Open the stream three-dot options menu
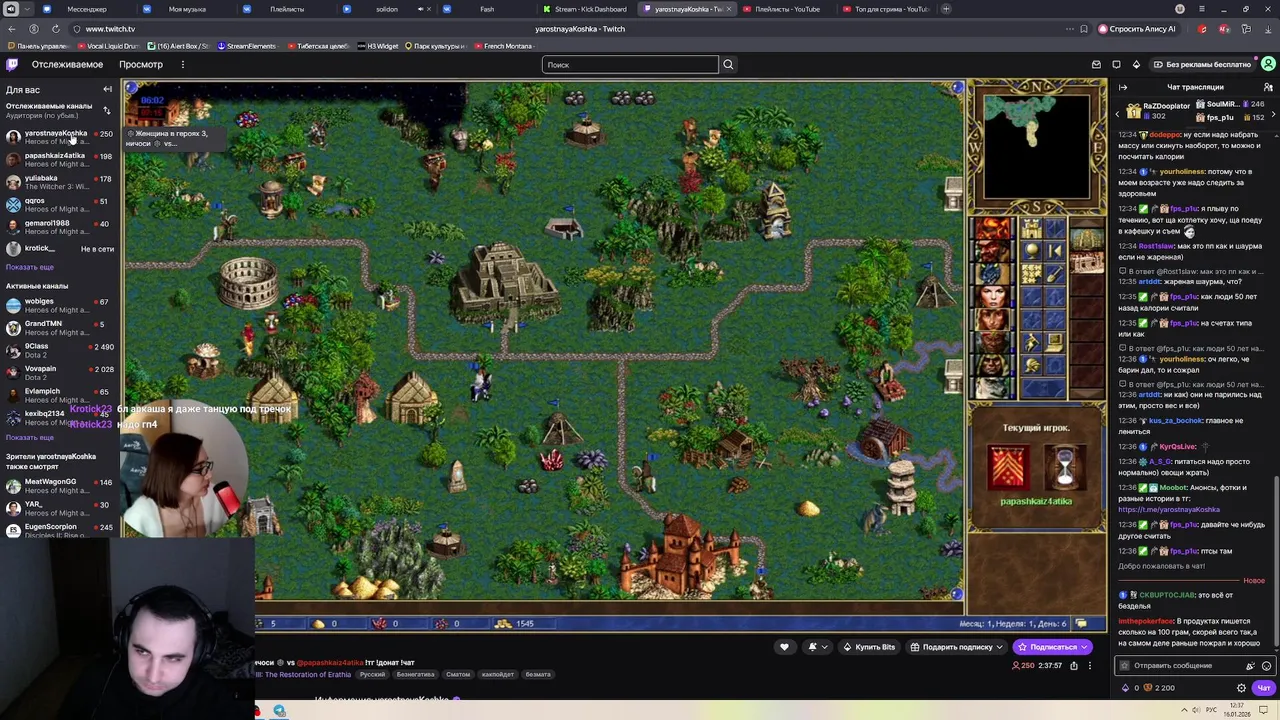Viewport: 1280px width, 720px height. click(1090, 665)
